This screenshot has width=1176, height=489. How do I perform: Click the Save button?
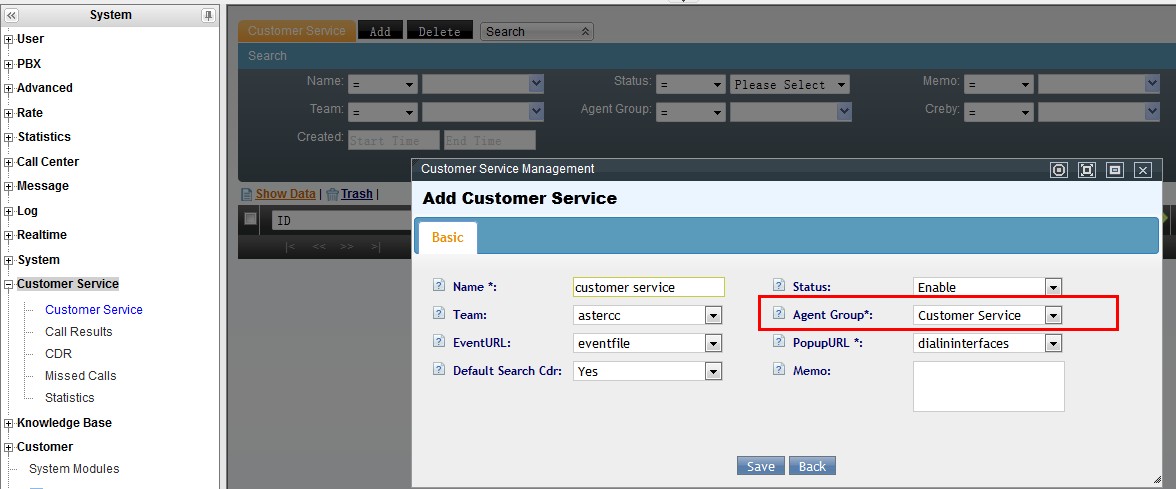tap(760, 466)
